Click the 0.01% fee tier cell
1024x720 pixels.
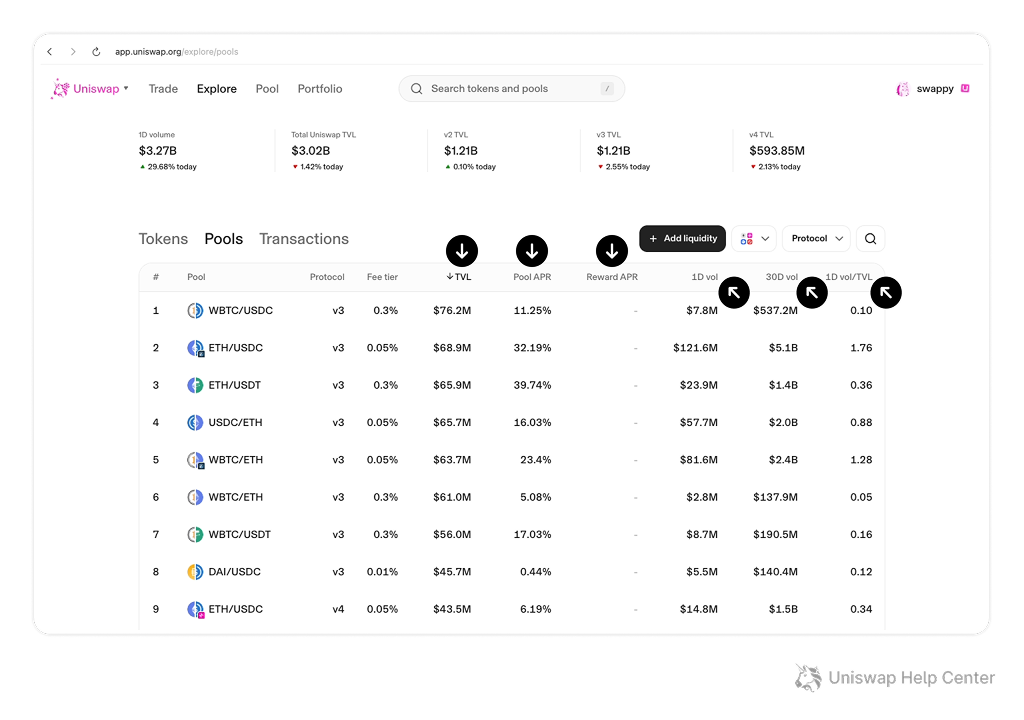(382, 572)
